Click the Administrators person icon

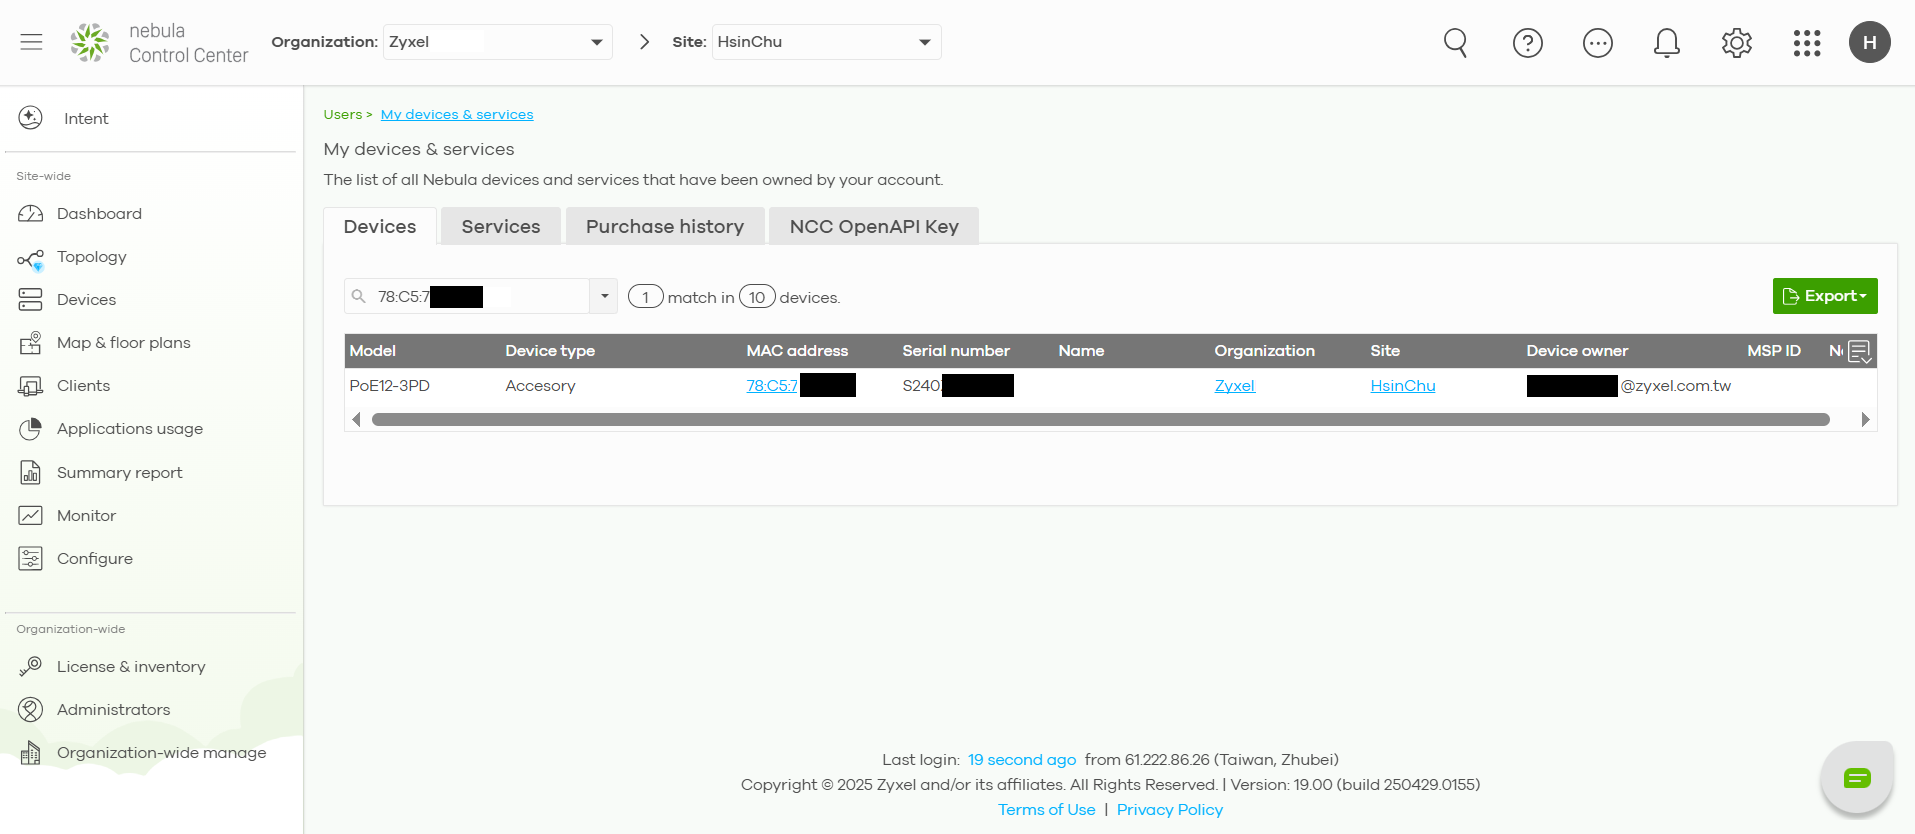(31, 709)
